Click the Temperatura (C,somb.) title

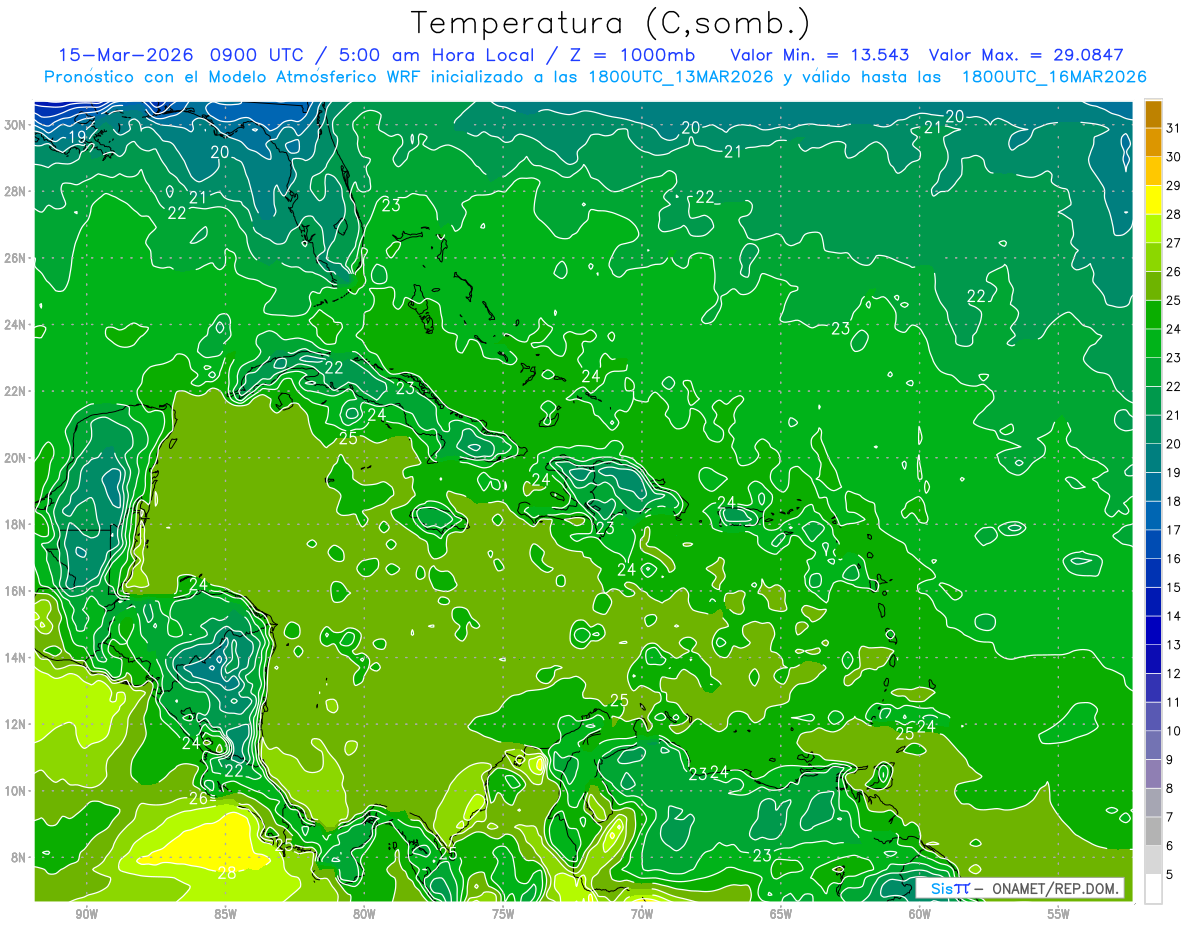(x=610, y=23)
